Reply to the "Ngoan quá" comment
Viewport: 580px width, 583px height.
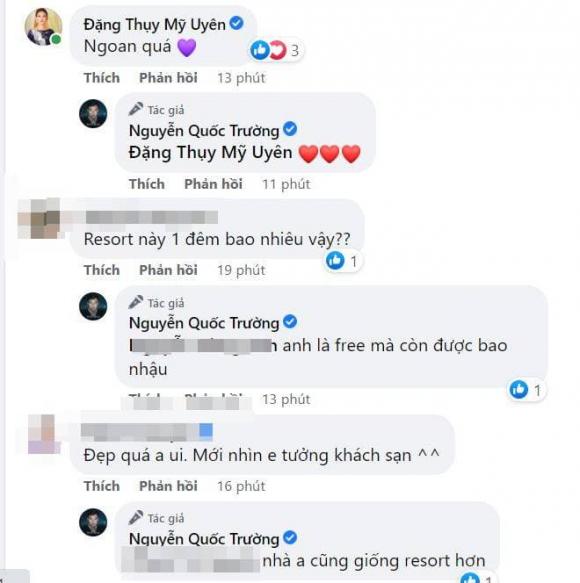[168, 78]
